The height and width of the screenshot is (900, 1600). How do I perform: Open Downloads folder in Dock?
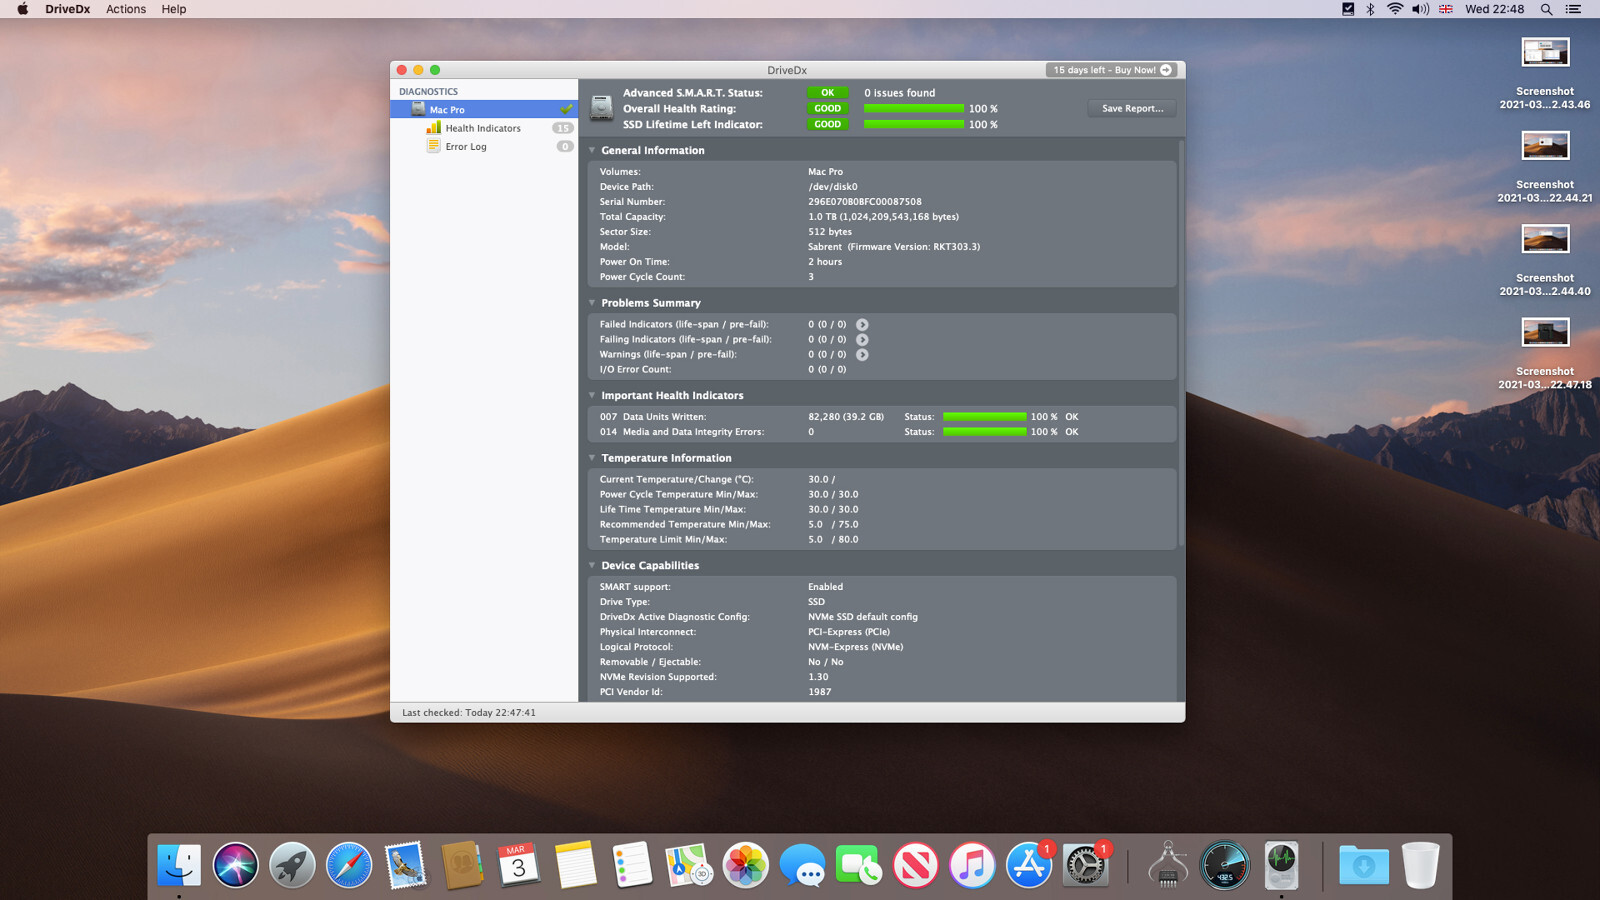click(x=1364, y=865)
